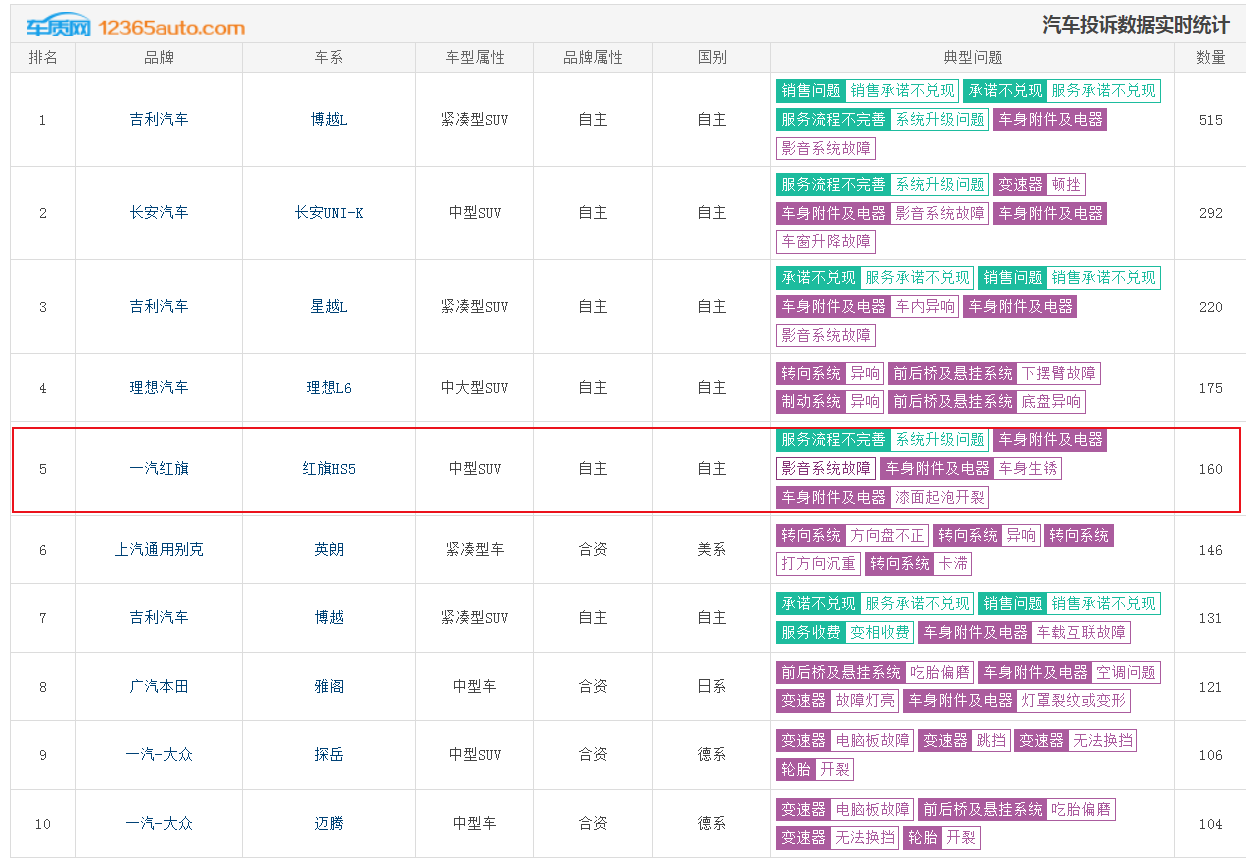
Task: Click the 车型属性 column header
Action: click(x=475, y=58)
